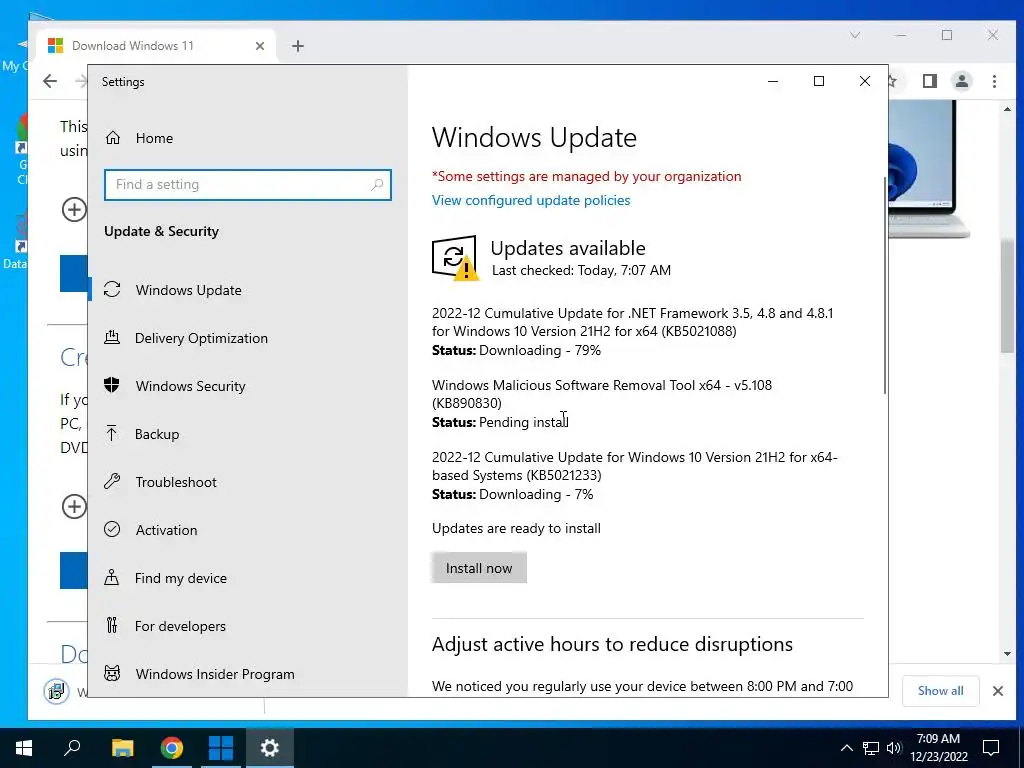Open Chrome profile avatar icon
Screen dimensions: 1024x768
pos(962,81)
